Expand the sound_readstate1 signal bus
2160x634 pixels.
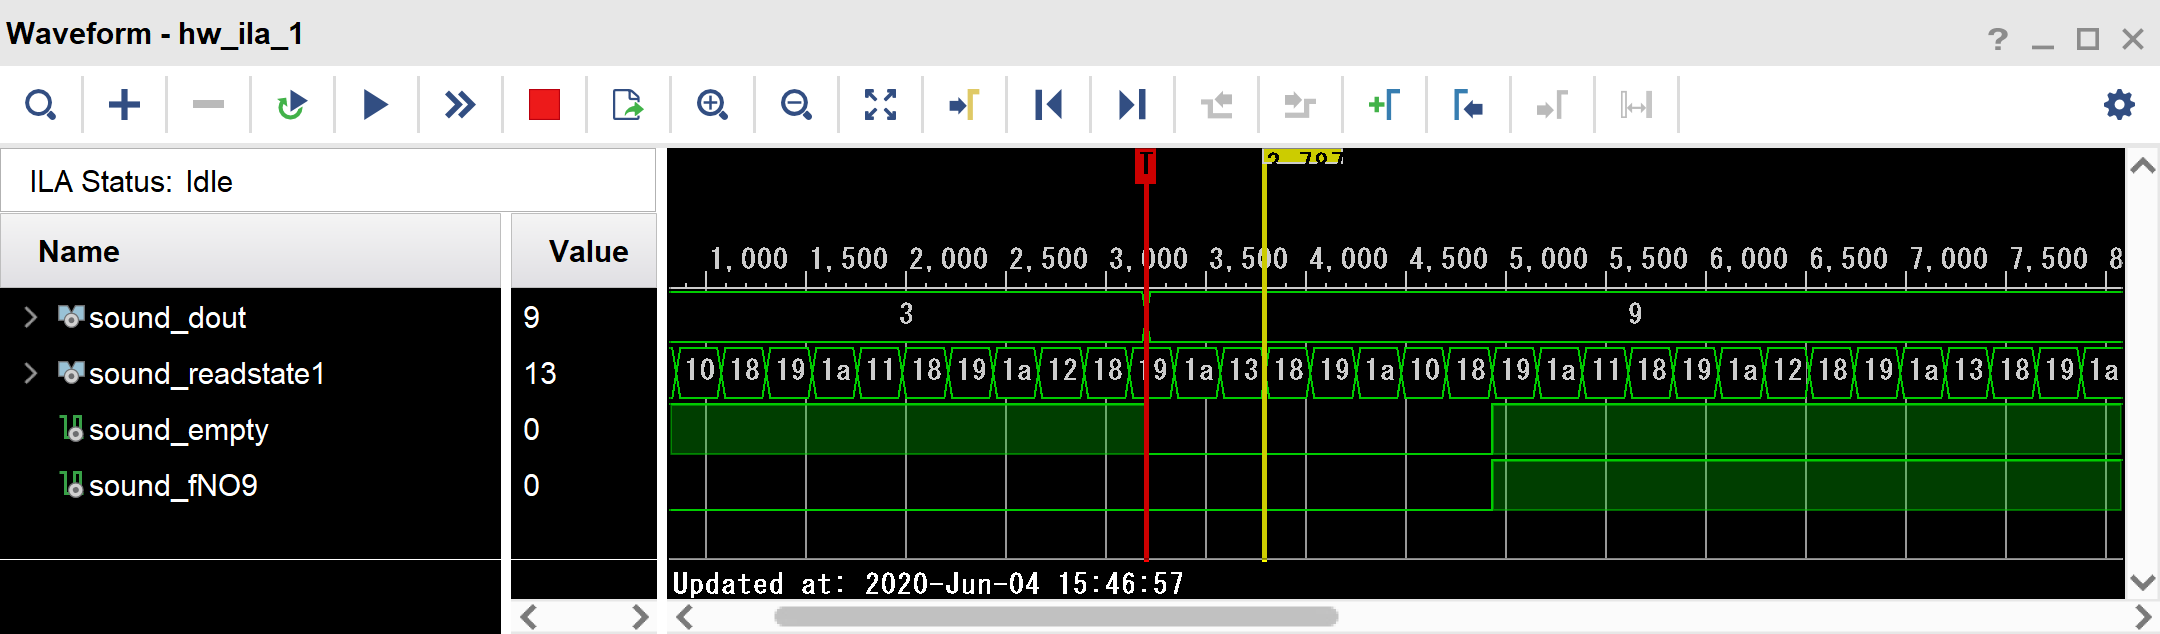tap(31, 373)
